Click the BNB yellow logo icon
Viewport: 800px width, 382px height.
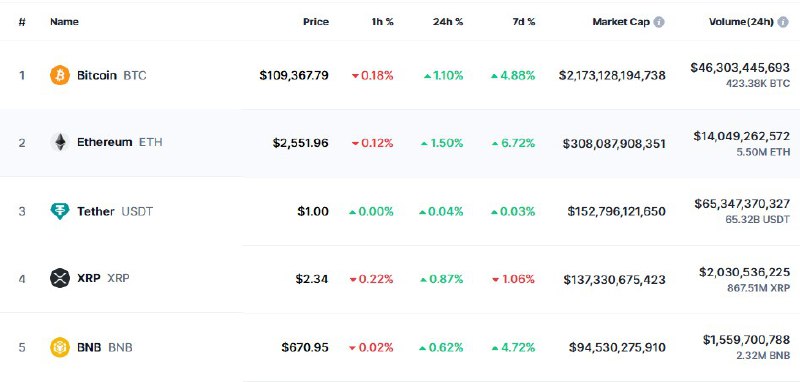coord(60,347)
